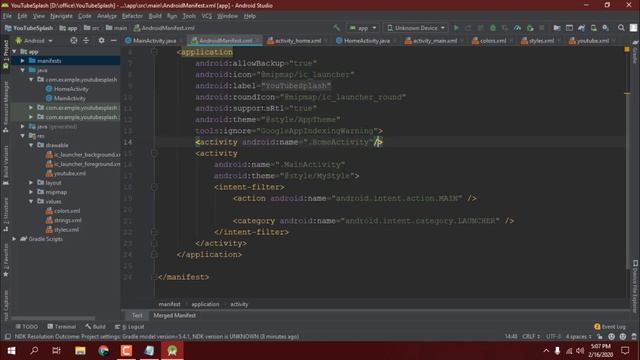
Task: Expand the mipmap folder
Action: pos(31,192)
